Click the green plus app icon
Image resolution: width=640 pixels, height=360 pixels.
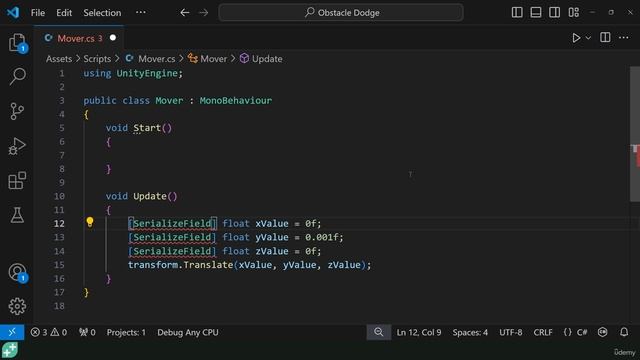point(9,350)
